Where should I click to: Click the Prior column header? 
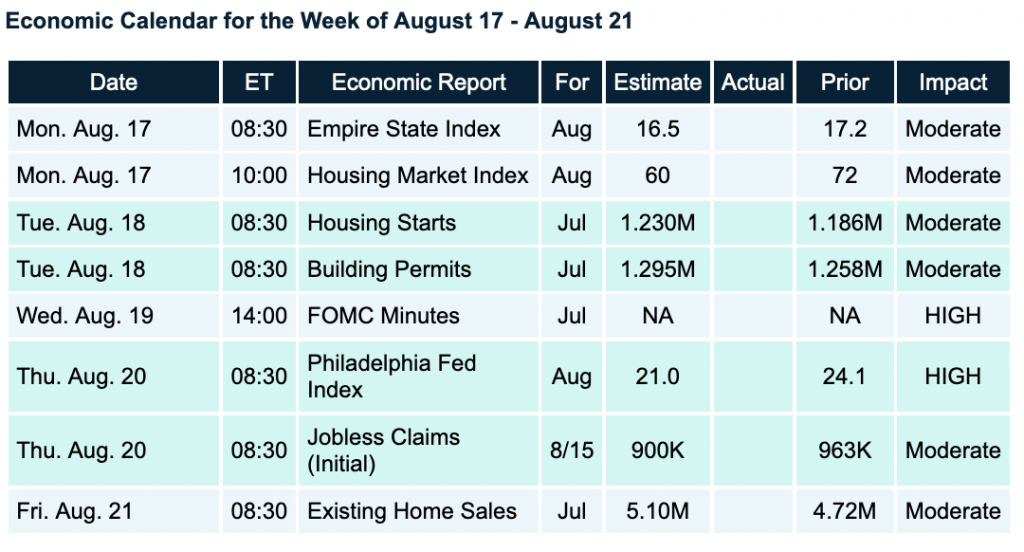pos(844,83)
